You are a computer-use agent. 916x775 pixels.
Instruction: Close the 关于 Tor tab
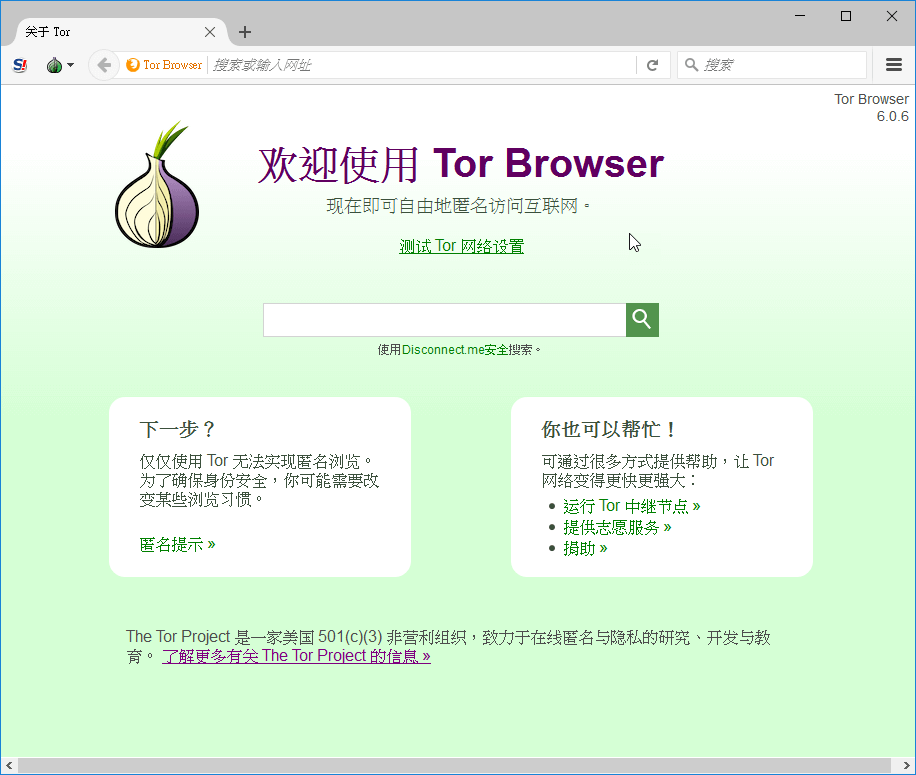(x=210, y=32)
